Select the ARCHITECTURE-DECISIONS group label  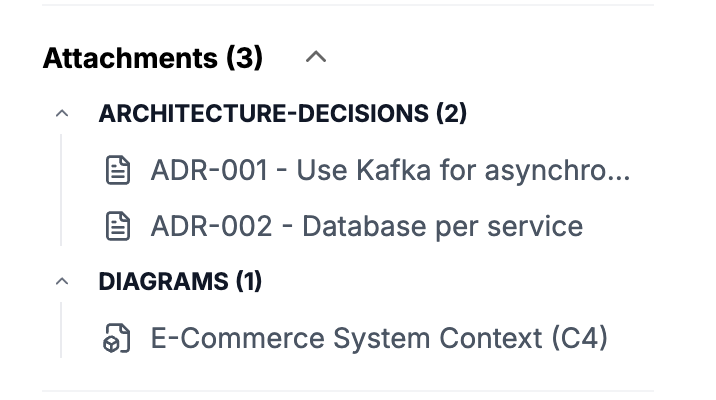pyautogui.click(x=264, y=114)
